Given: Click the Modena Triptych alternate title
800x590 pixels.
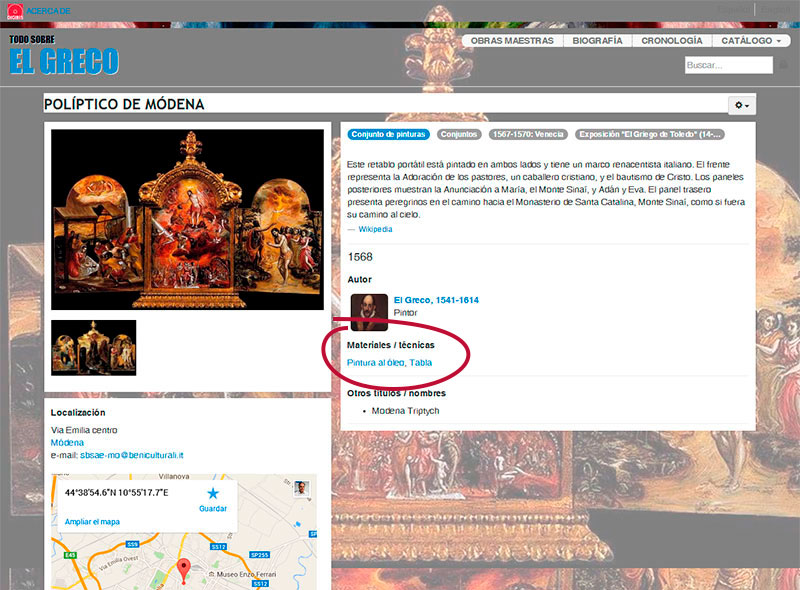Looking at the screenshot, I should tap(405, 411).
